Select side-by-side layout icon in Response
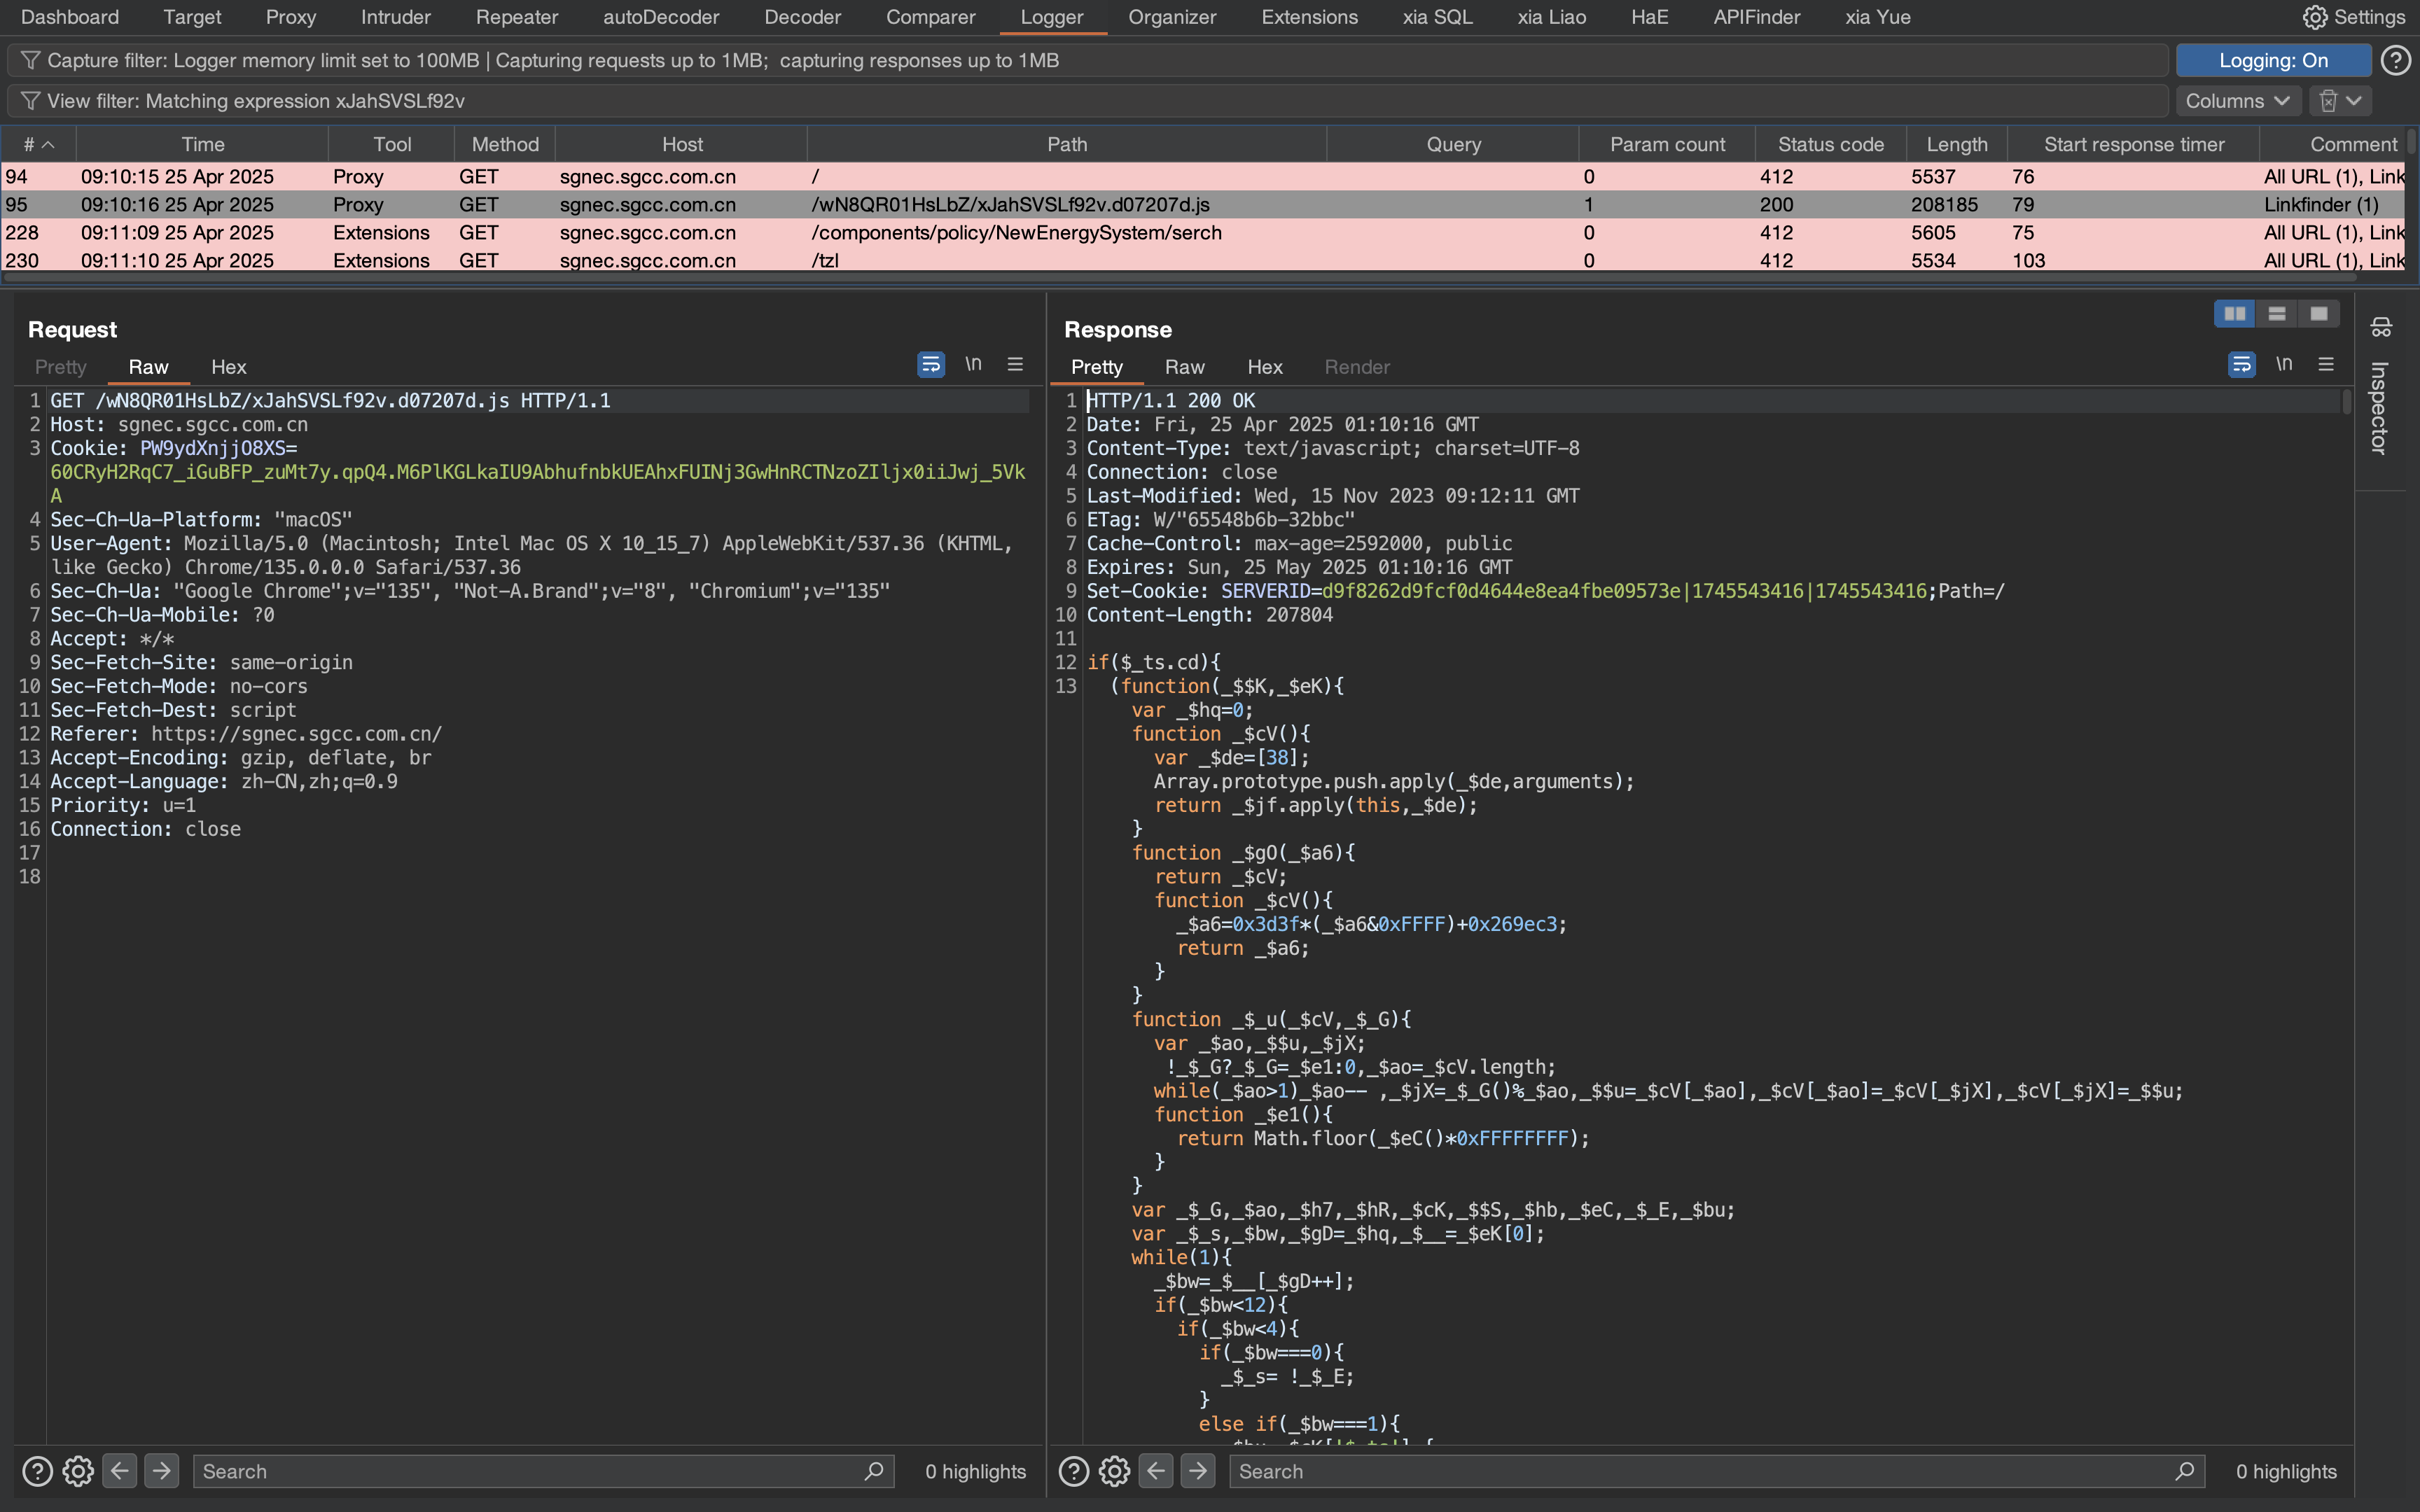The height and width of the screenshot is (1512, 2420). pos(2234,314)
